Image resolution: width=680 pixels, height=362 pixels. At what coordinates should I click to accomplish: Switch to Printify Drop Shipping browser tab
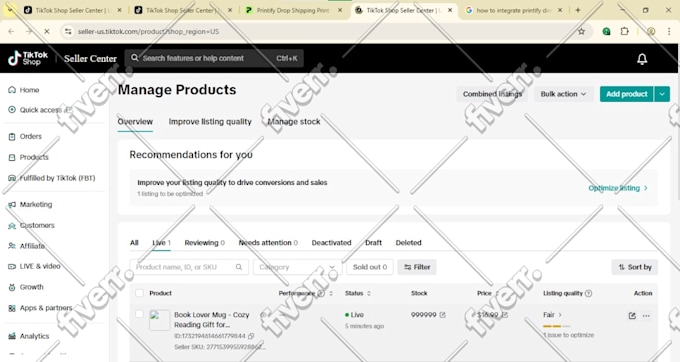[293, 10]
